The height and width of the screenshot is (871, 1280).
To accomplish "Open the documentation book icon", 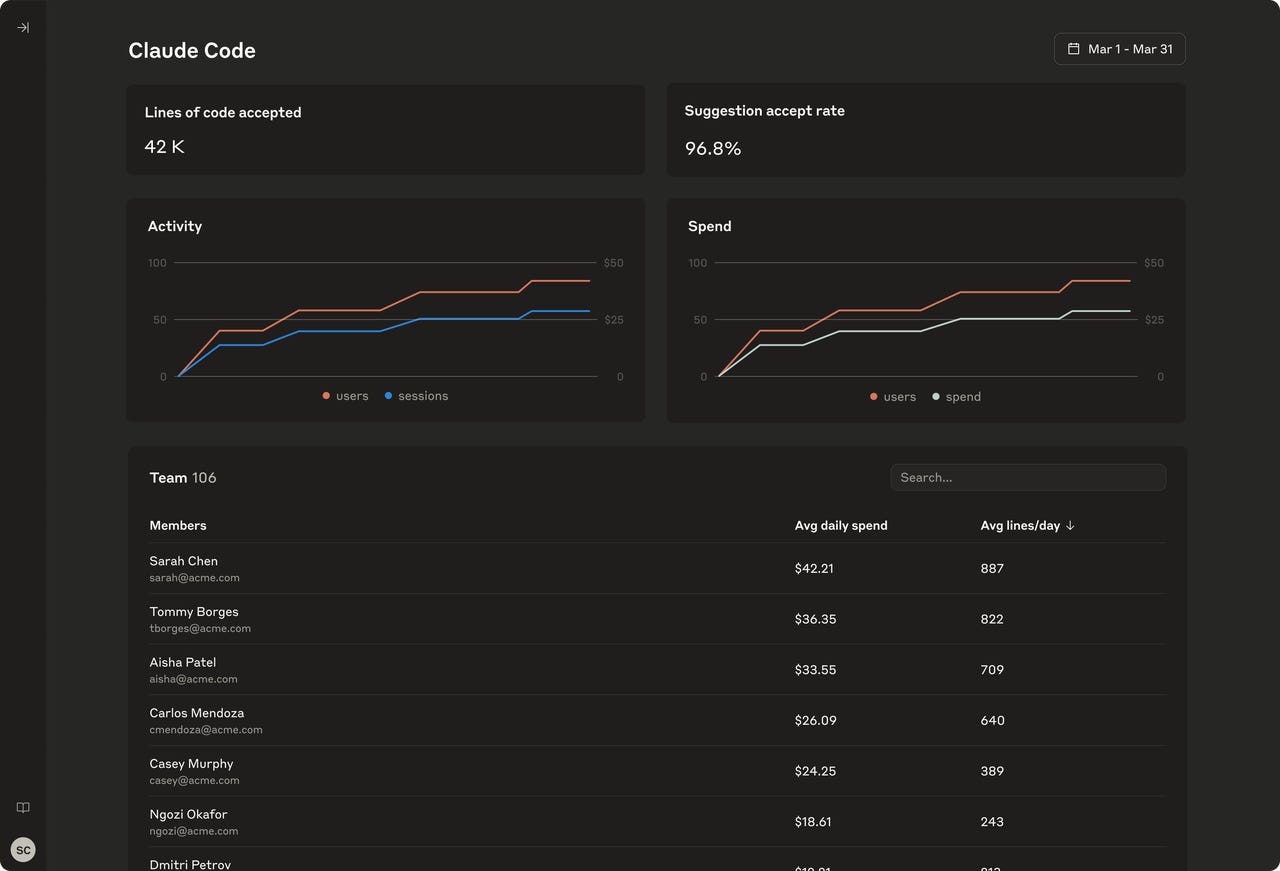I will tap(23, 808).
